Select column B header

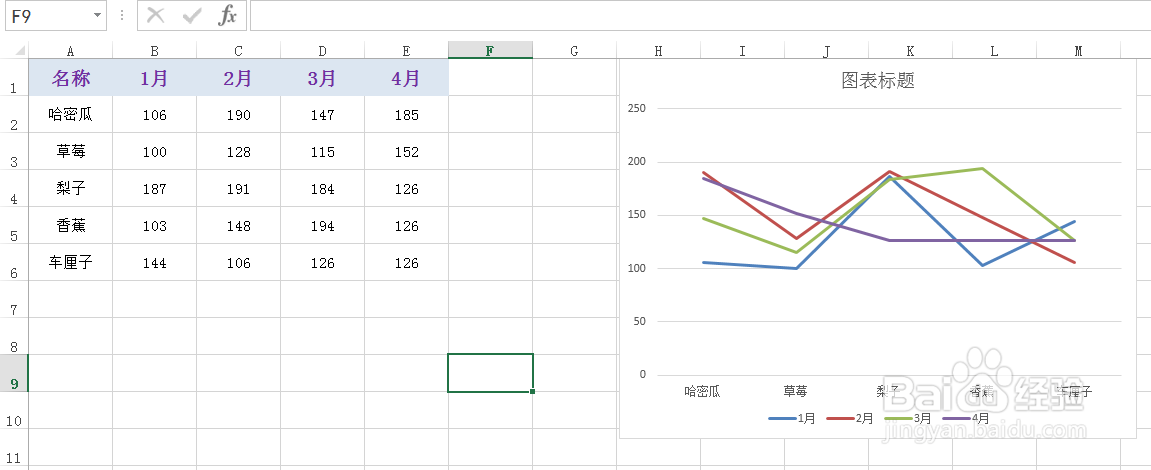pos(154,51)
